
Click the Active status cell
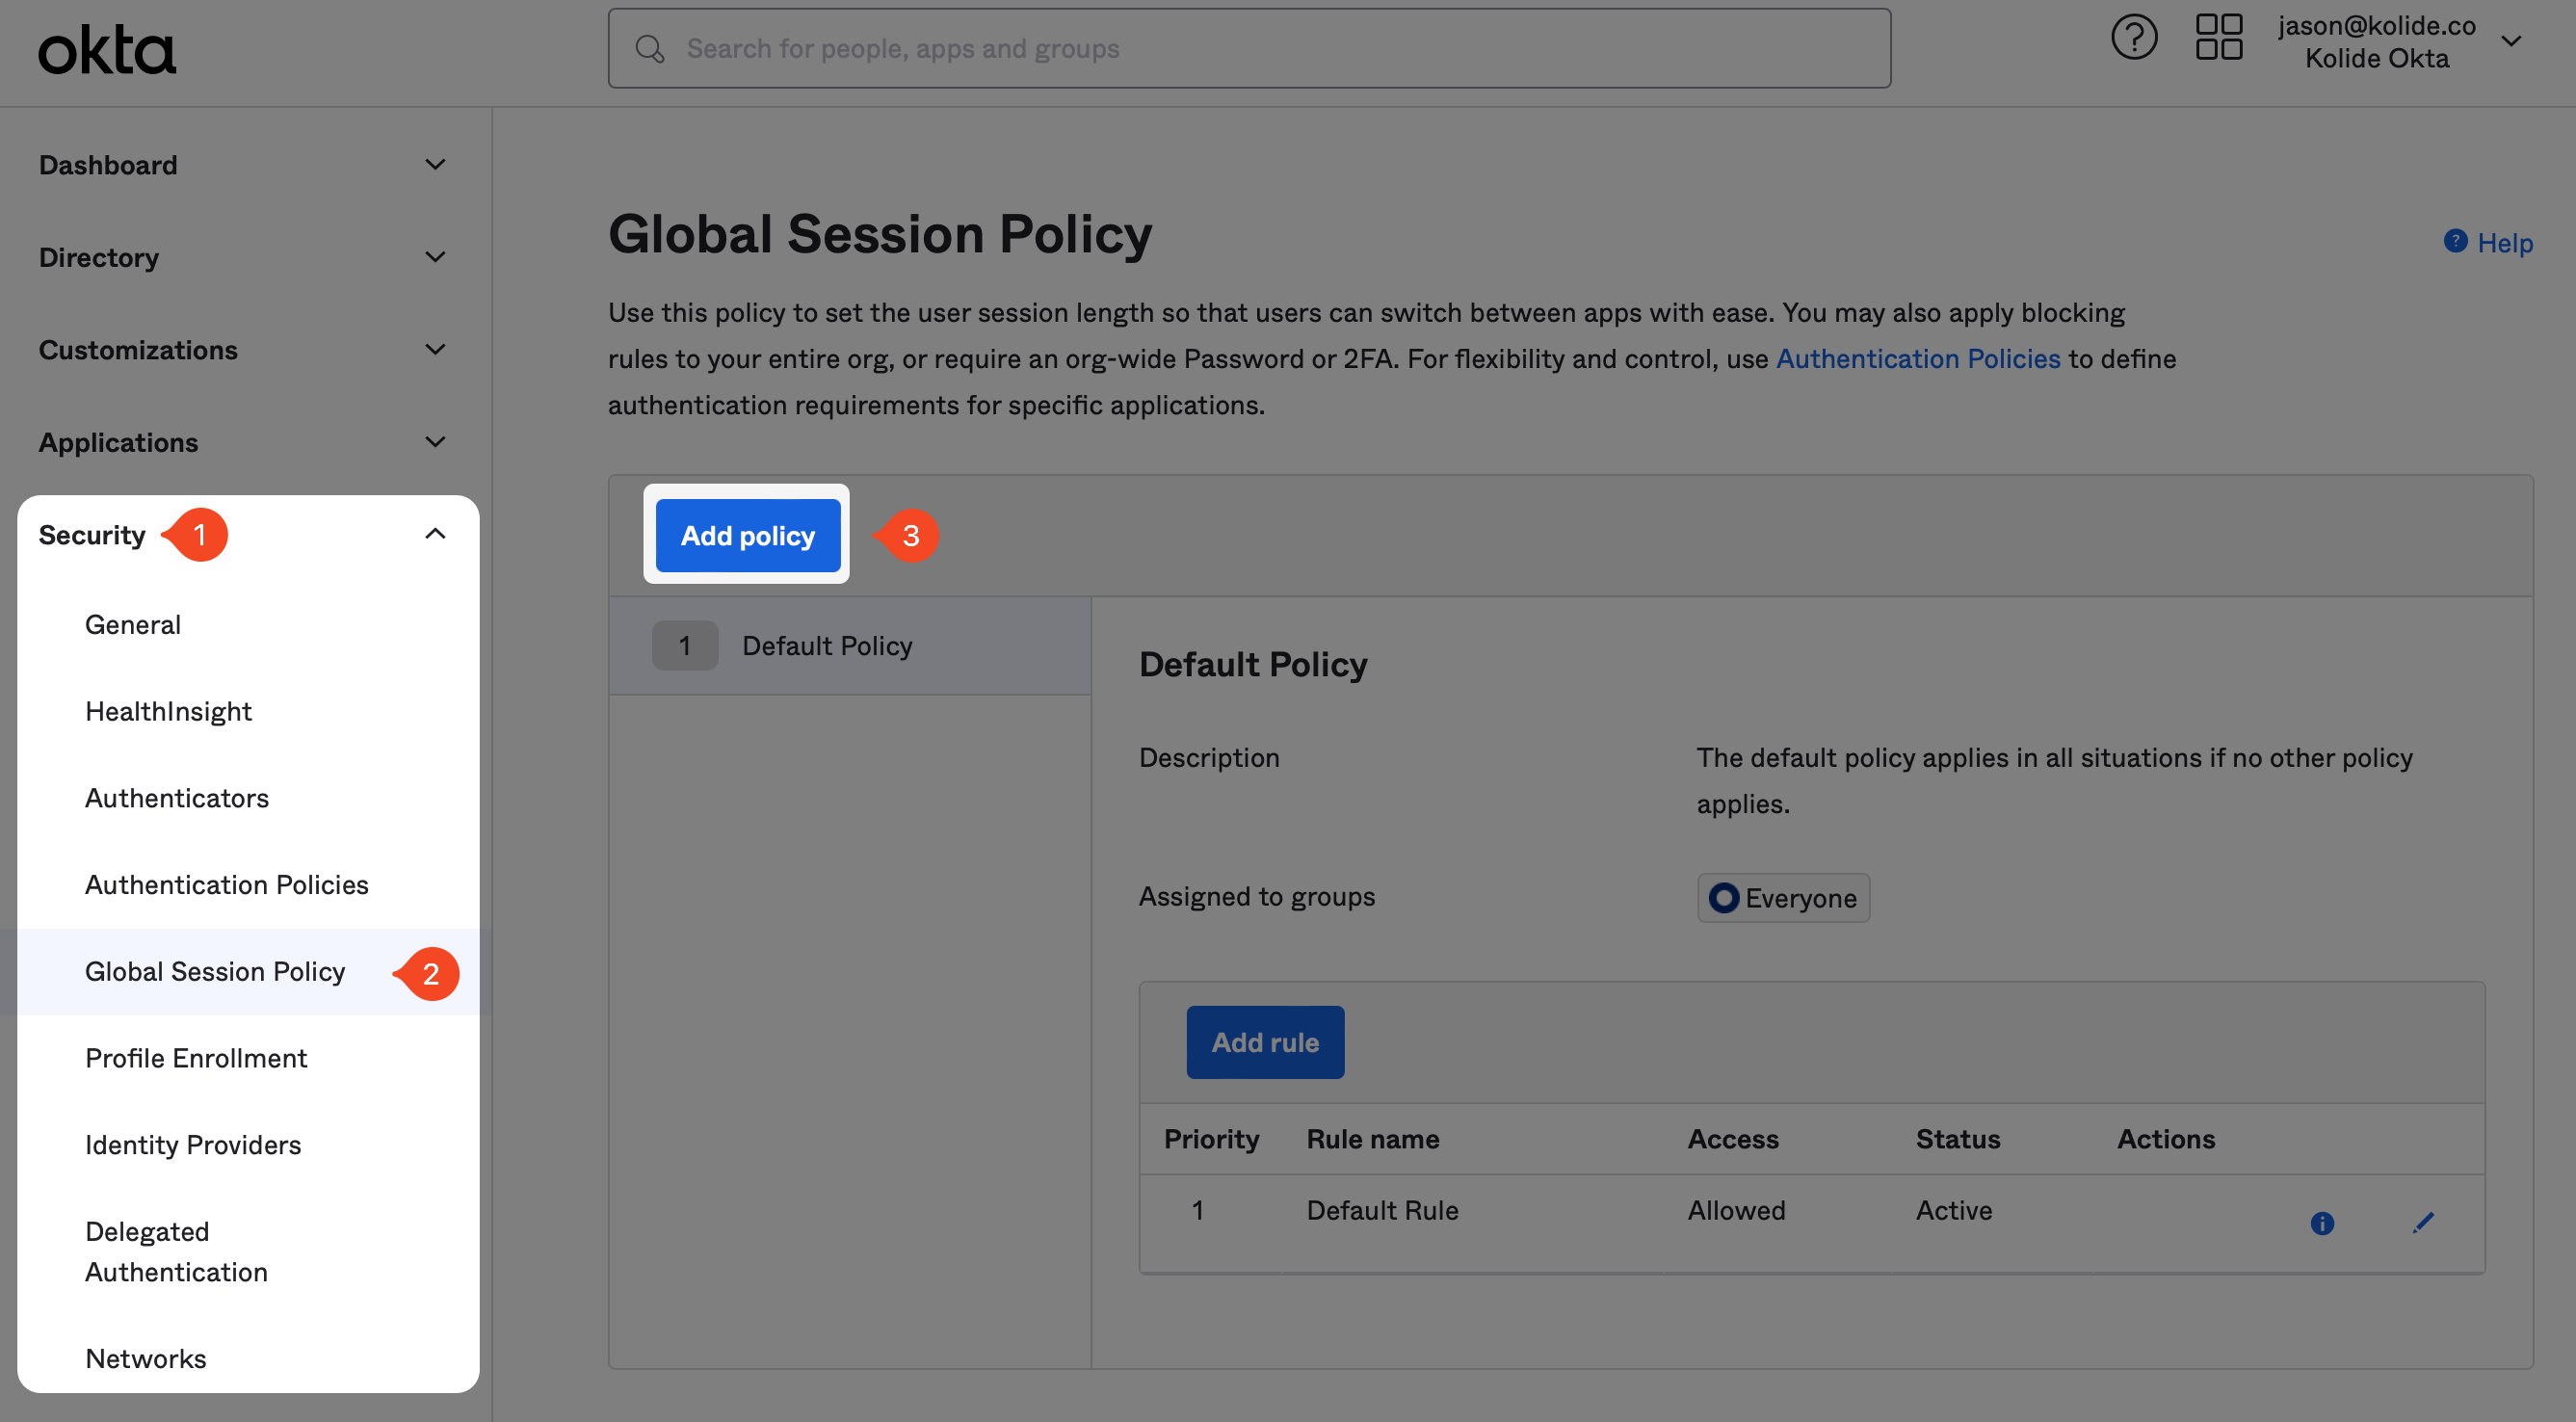click(x=1954, y=1210)
